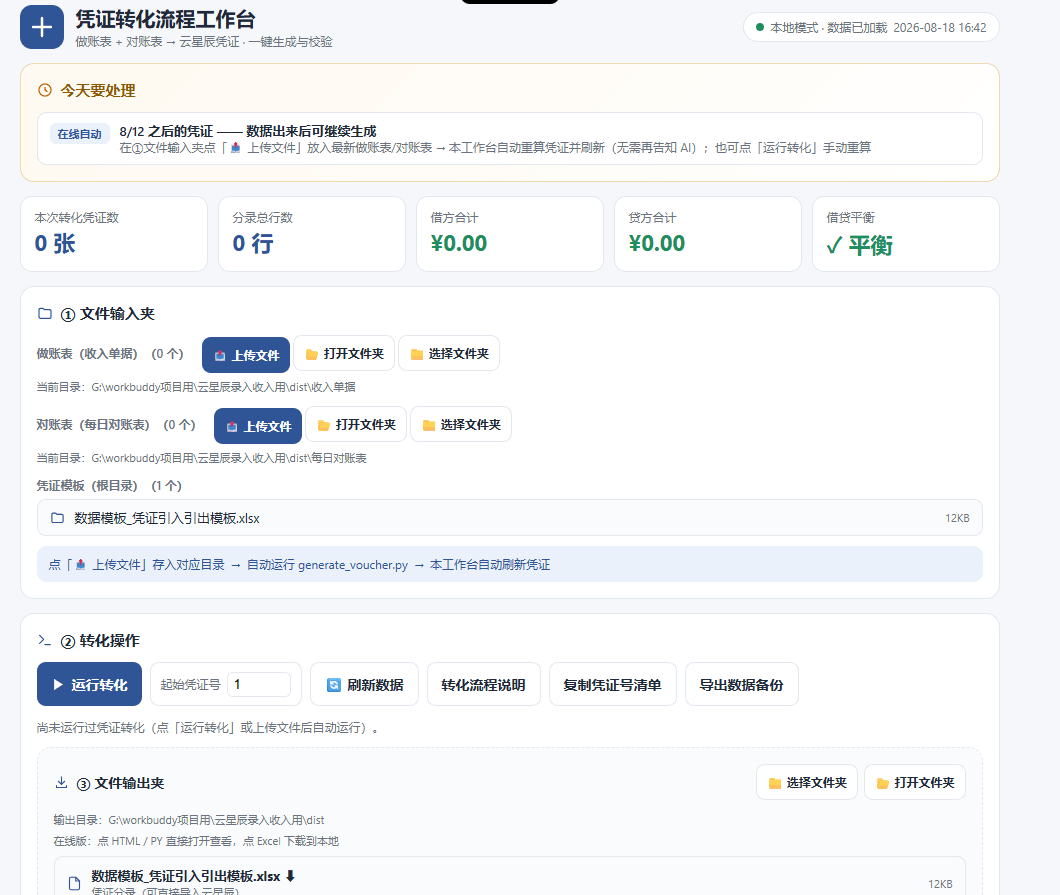Viewport: 1060px width, 895px height.
Task: Open output folder in 文件输出夹 section
Action: (915, 782)
